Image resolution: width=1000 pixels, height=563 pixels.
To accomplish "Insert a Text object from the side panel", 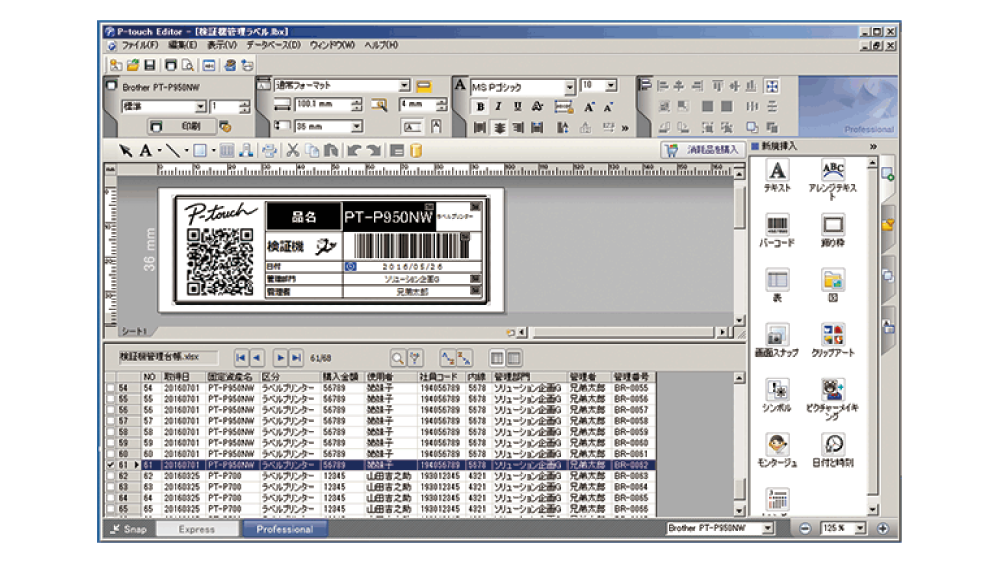I will click(x=777, y=177).
